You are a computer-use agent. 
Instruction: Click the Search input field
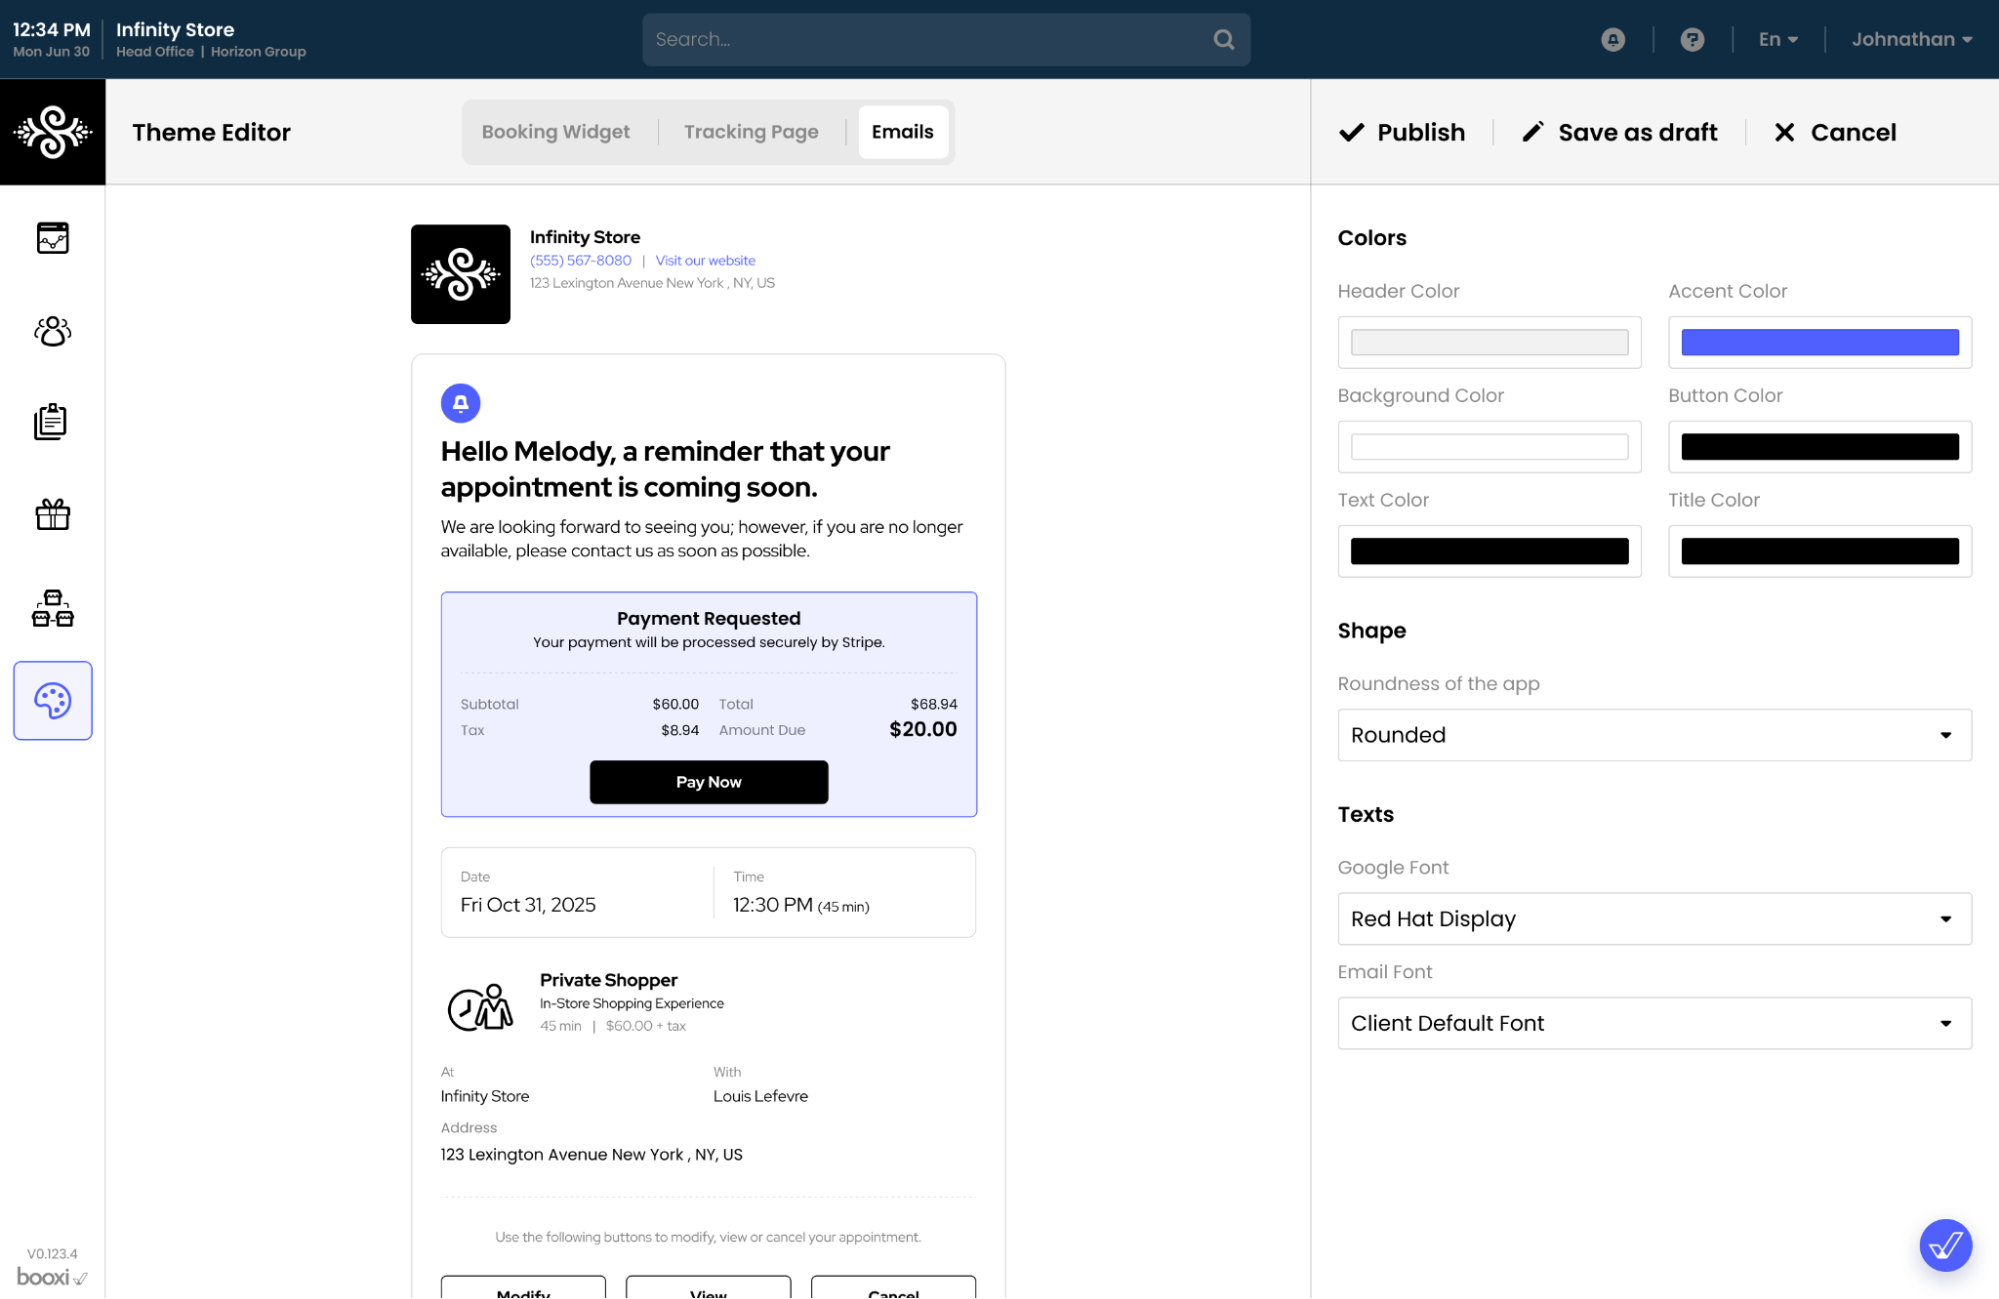click(x=925, y=40)
